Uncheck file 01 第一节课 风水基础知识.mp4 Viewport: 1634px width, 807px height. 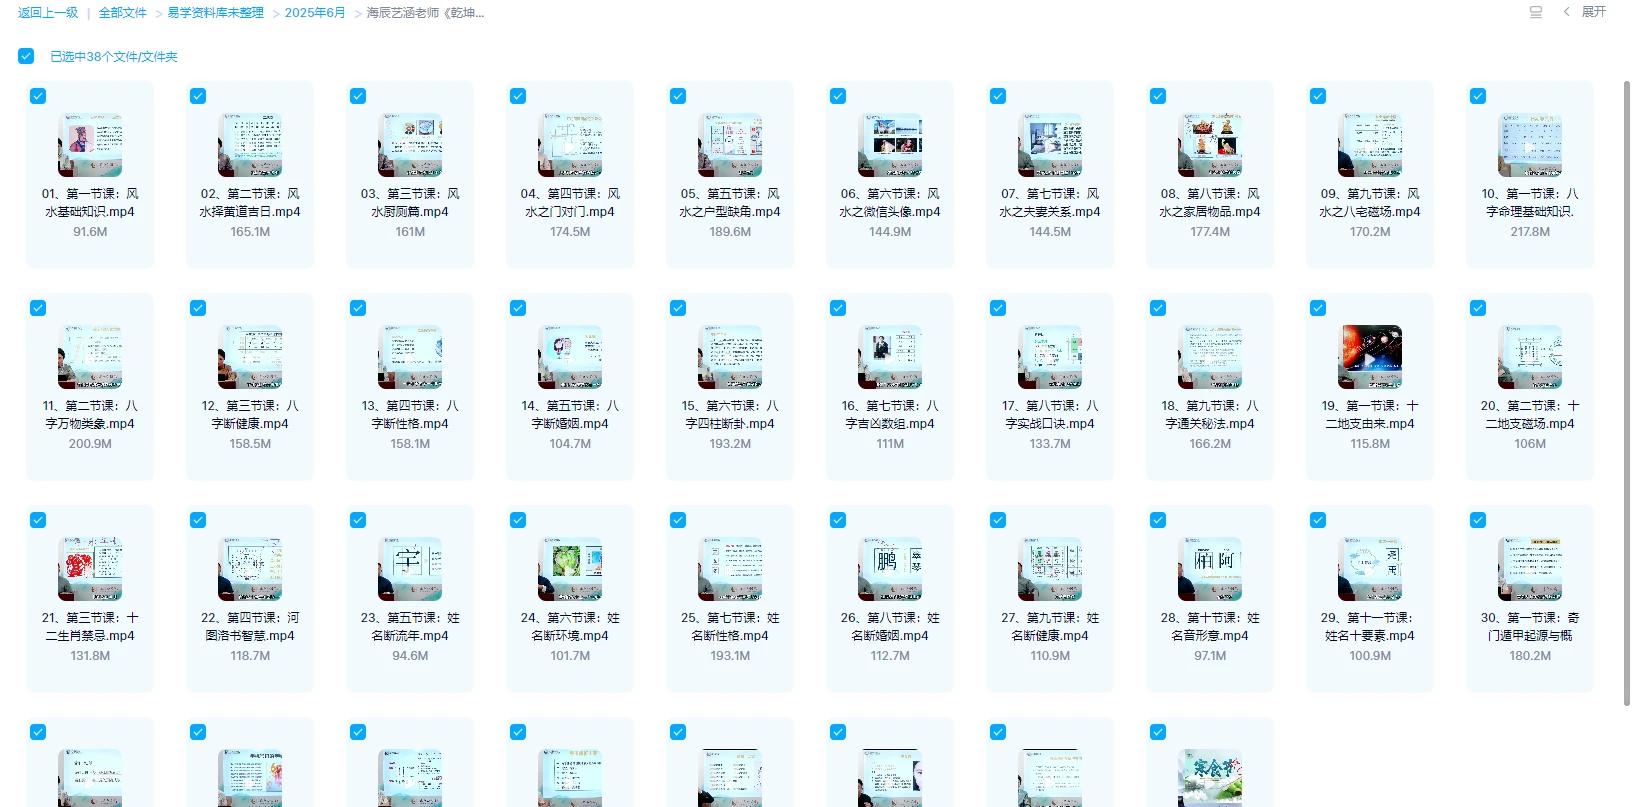click(38, 96)
